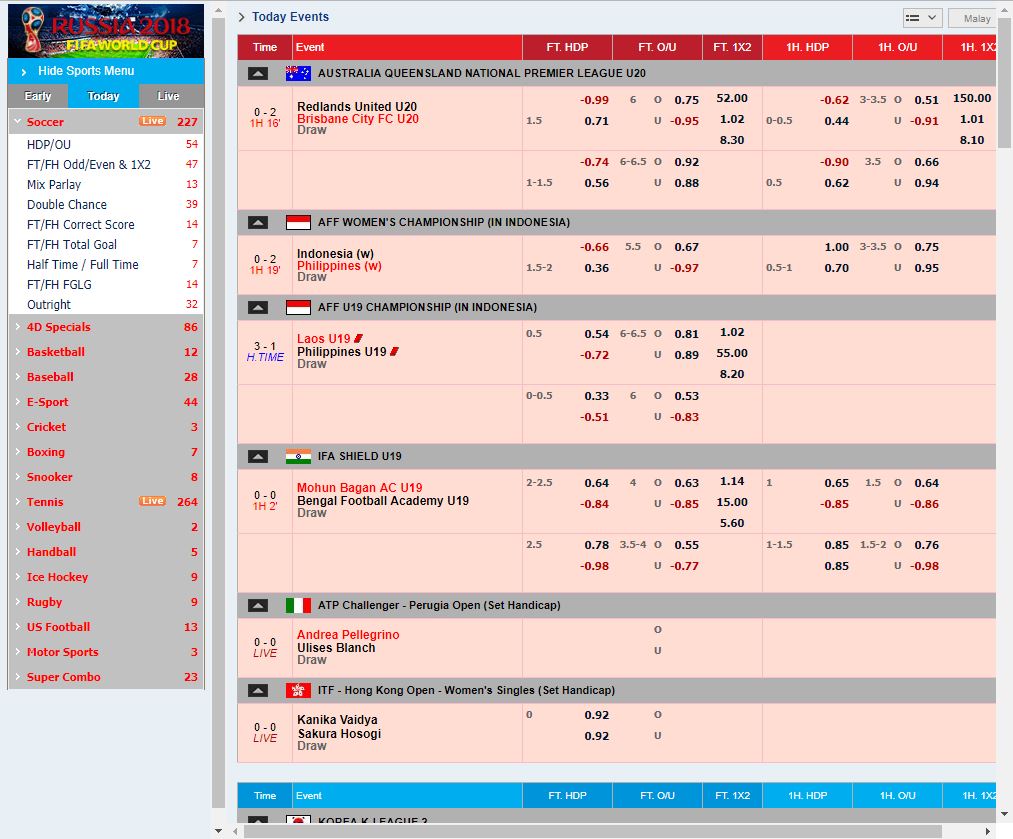Switch to the Live tab

[x=170, y=96]
